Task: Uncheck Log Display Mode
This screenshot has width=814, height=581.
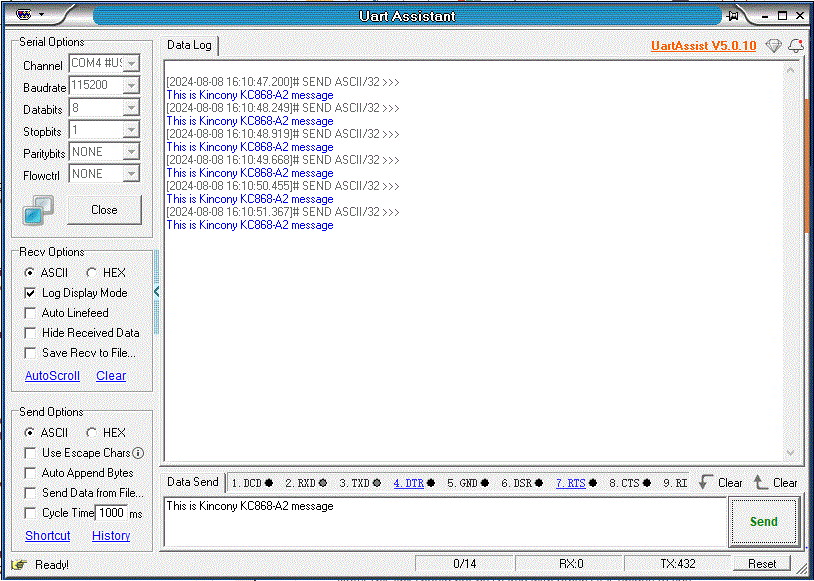Action: click(x=30, y=293)
